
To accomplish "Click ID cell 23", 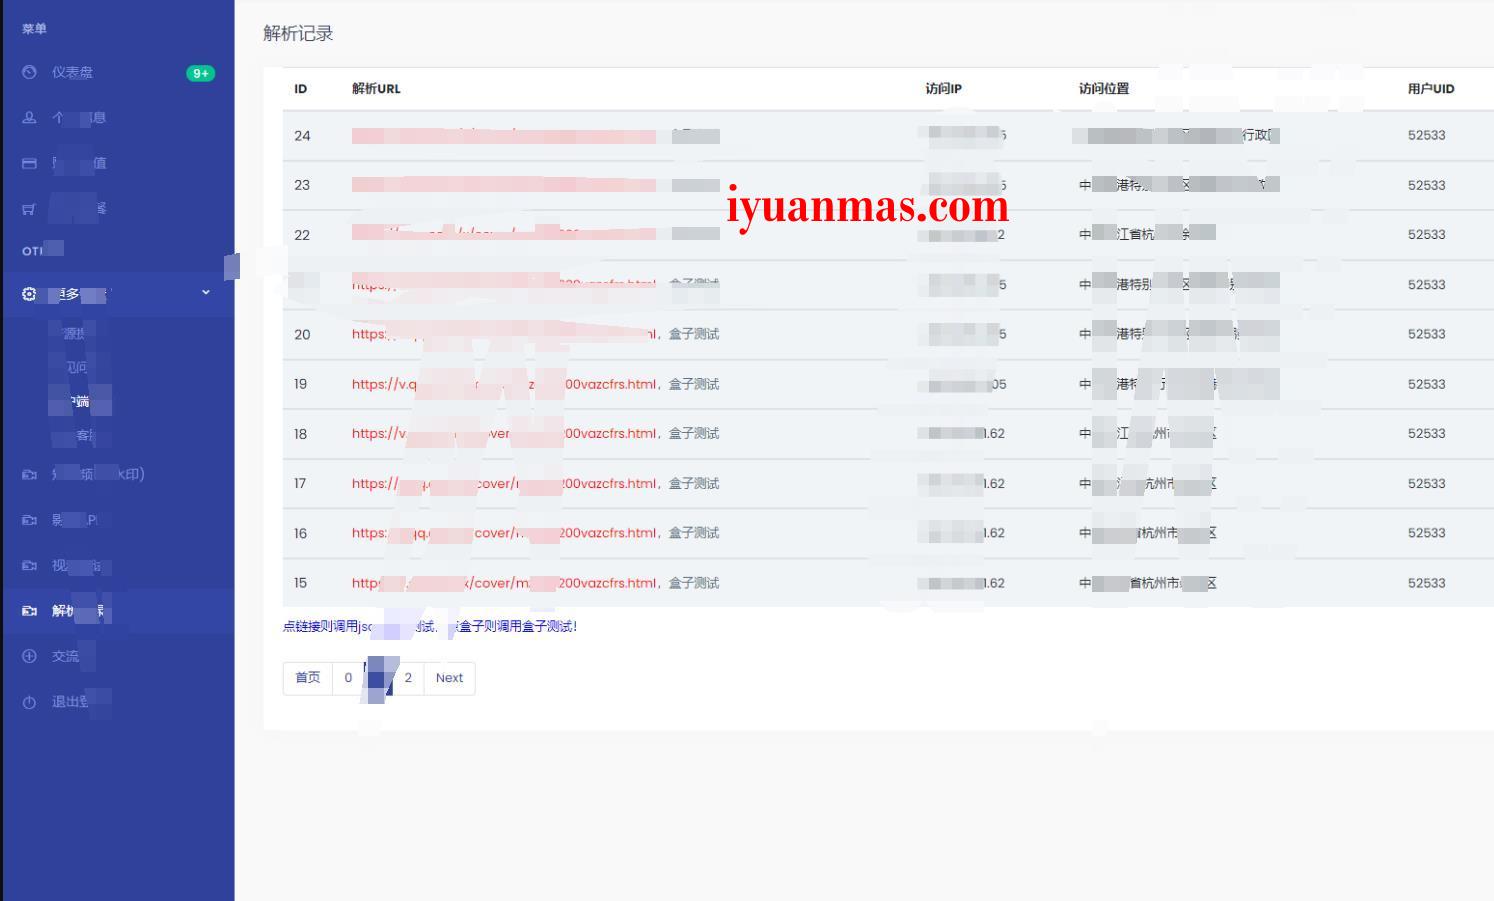I will pos(302,185).
